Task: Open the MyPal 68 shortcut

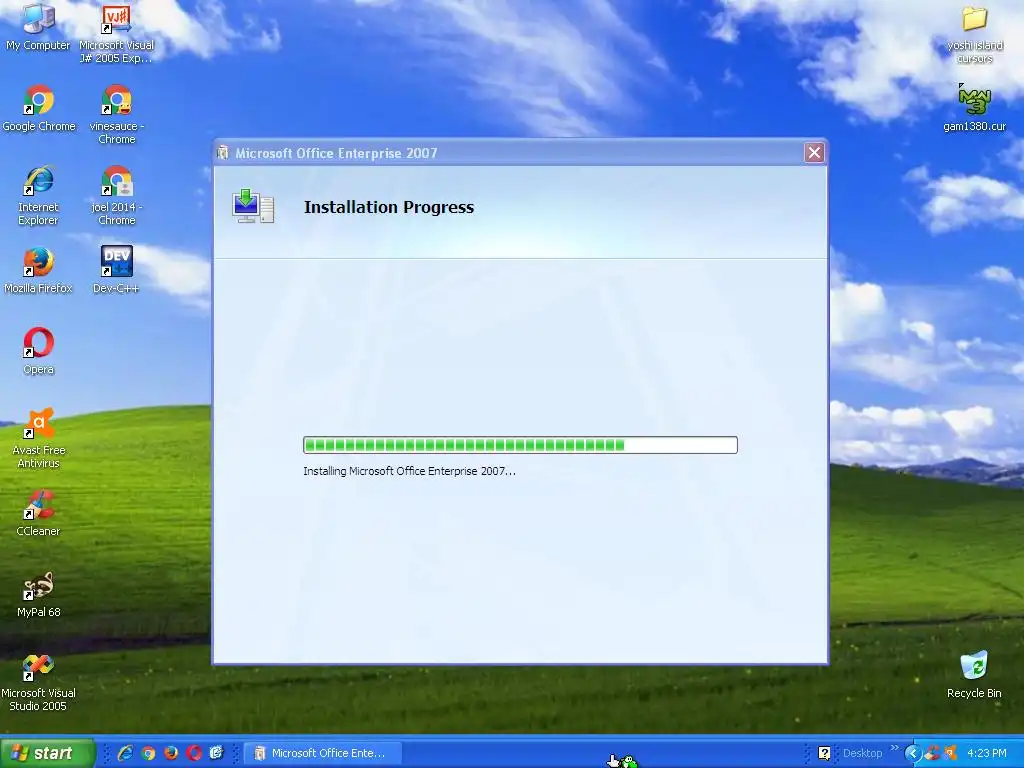Action: click(39, 594)
